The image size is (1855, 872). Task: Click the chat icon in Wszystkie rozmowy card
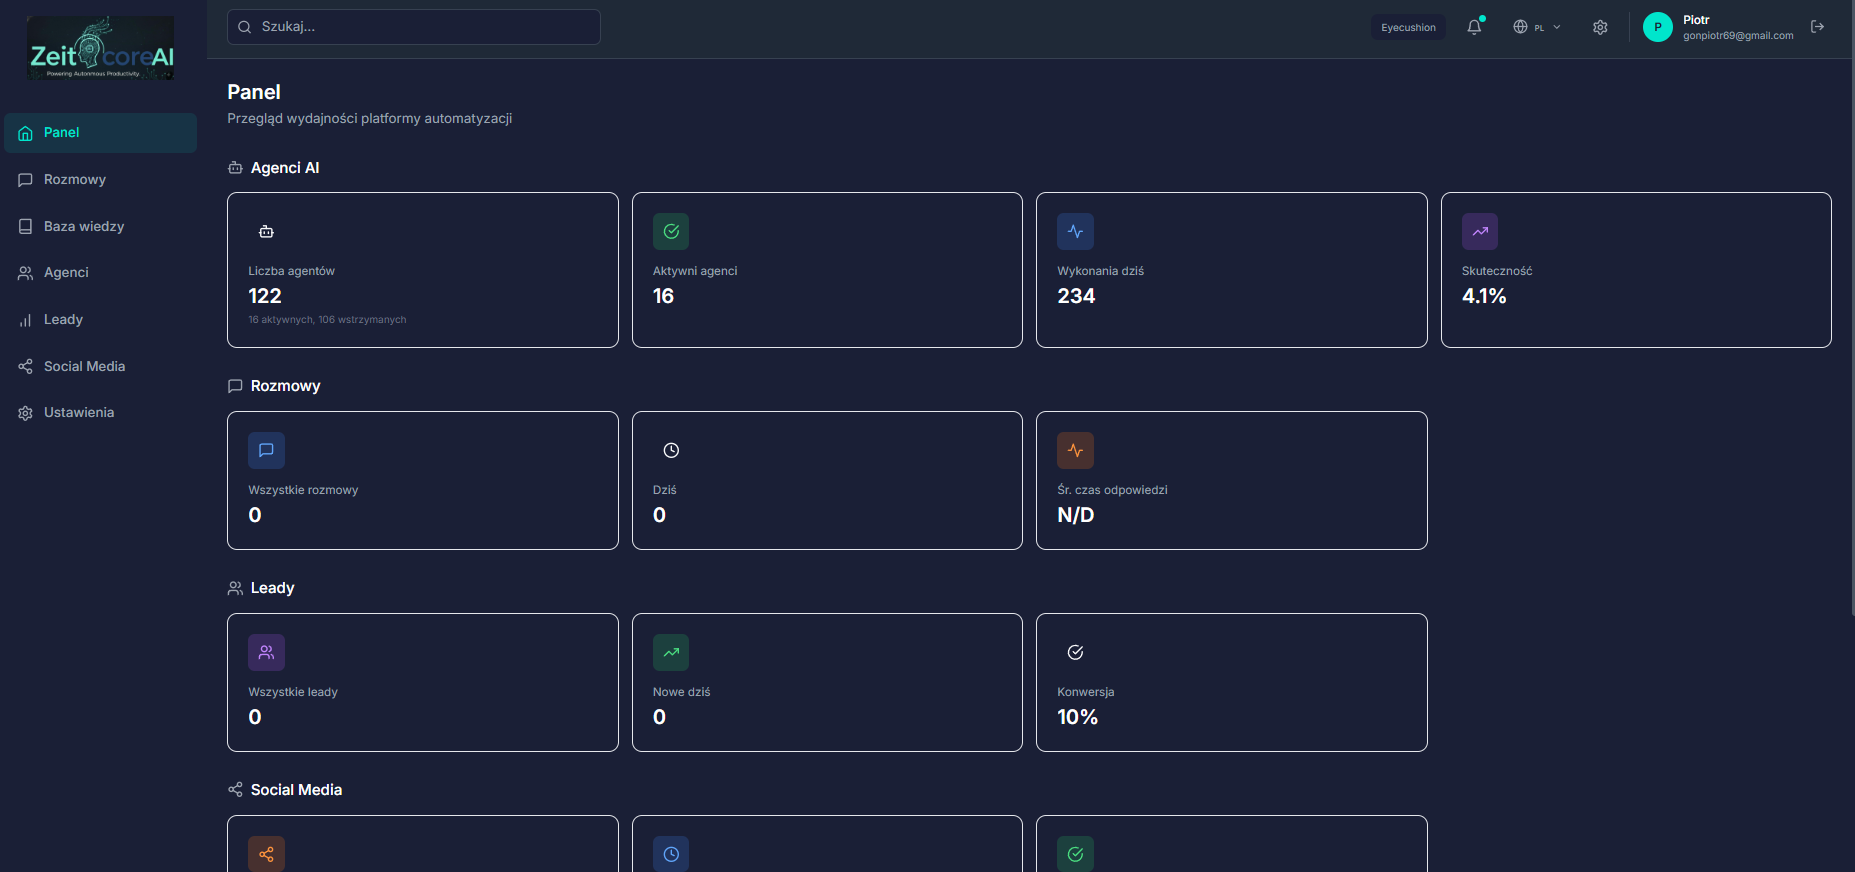coord(266,451)
